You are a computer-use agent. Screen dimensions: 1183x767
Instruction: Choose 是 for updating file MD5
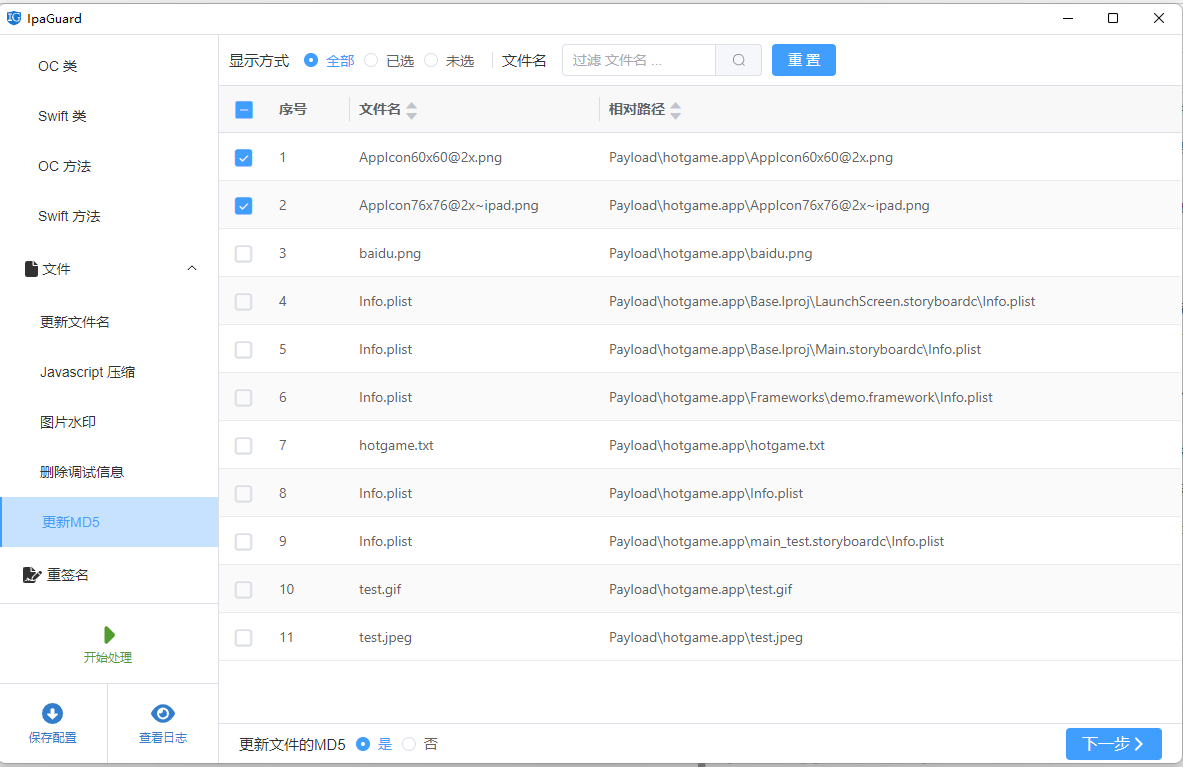point(363,744)
